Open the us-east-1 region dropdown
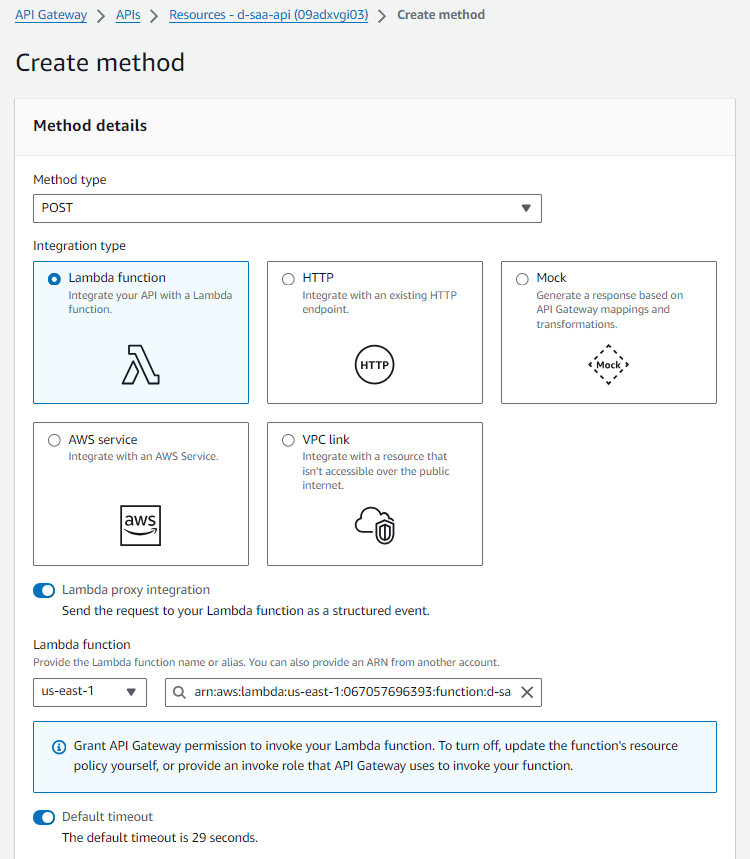 pyautogui.click(x=90, y=692)
